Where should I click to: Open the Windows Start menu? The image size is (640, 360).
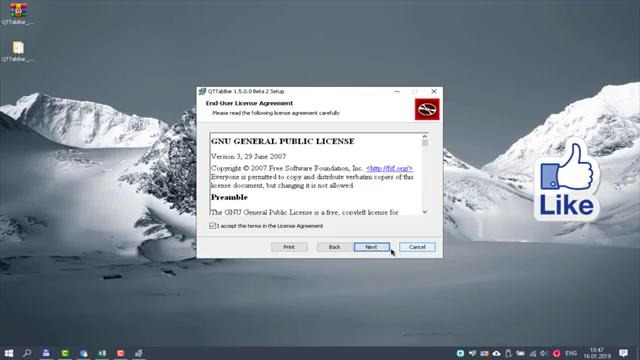pos(9,353)
